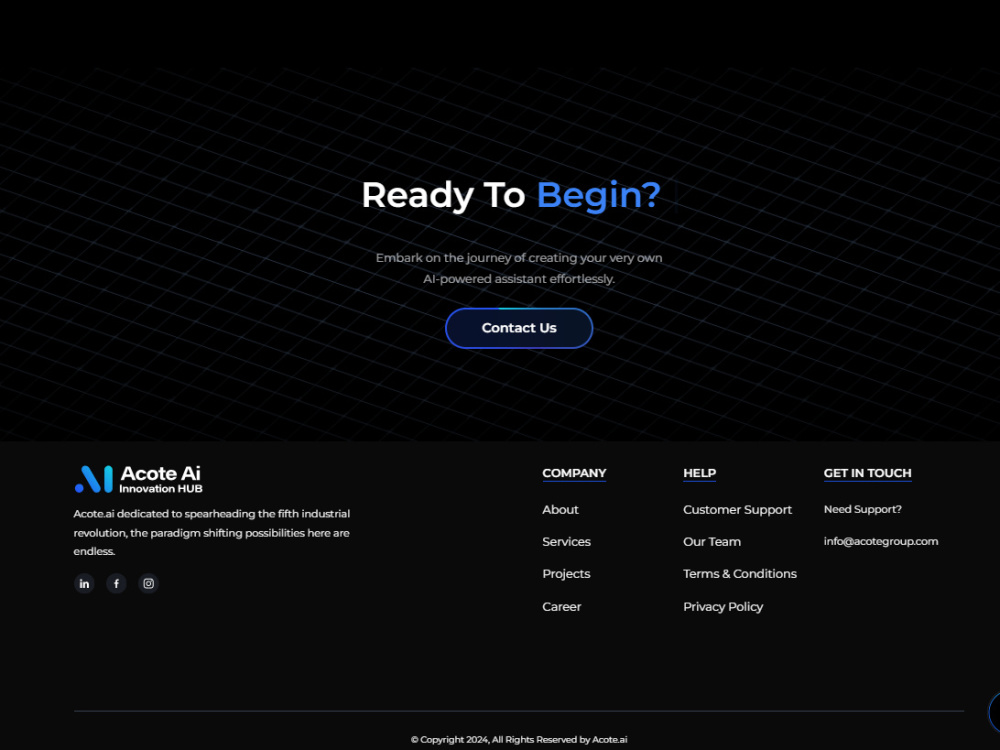The width and height of the screenshot is (1000, 750).
Task: Open the Instagram social icon
Action: coord(149,584)
